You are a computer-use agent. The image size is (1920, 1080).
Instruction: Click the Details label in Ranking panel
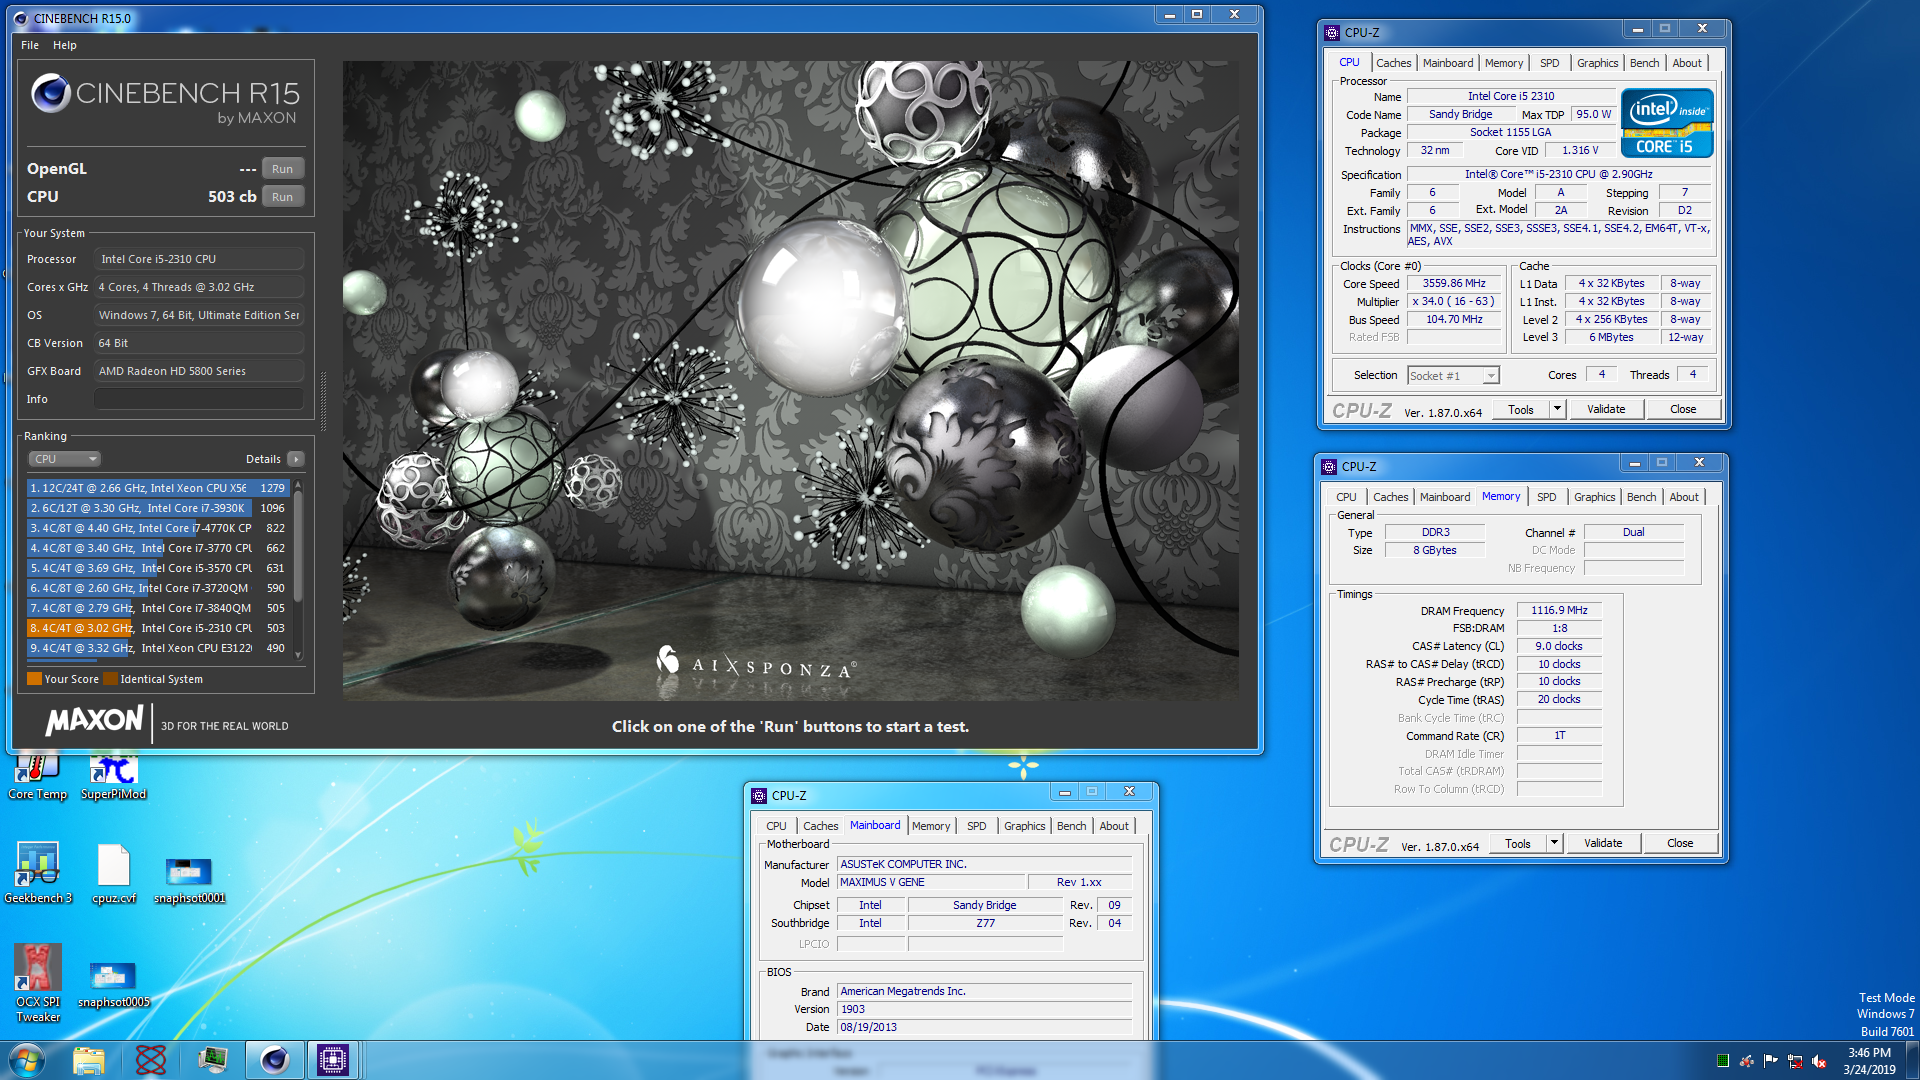coord(263,459)
